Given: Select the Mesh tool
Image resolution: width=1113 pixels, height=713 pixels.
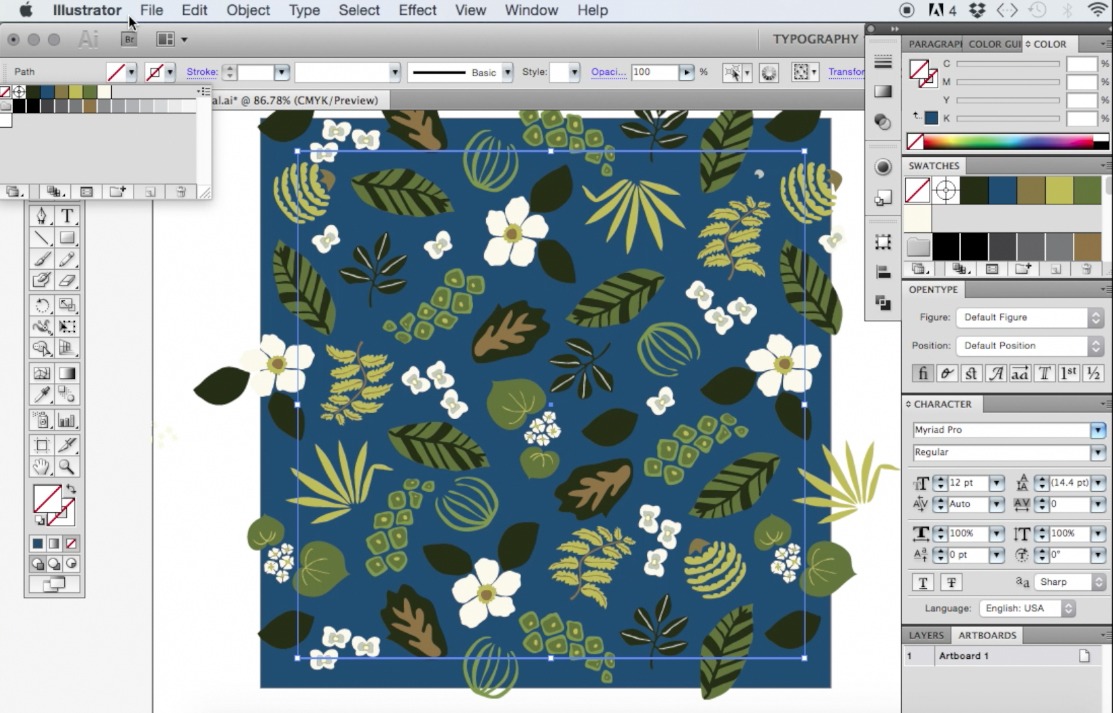Looking at the screenshot, I should coord(41,373).
